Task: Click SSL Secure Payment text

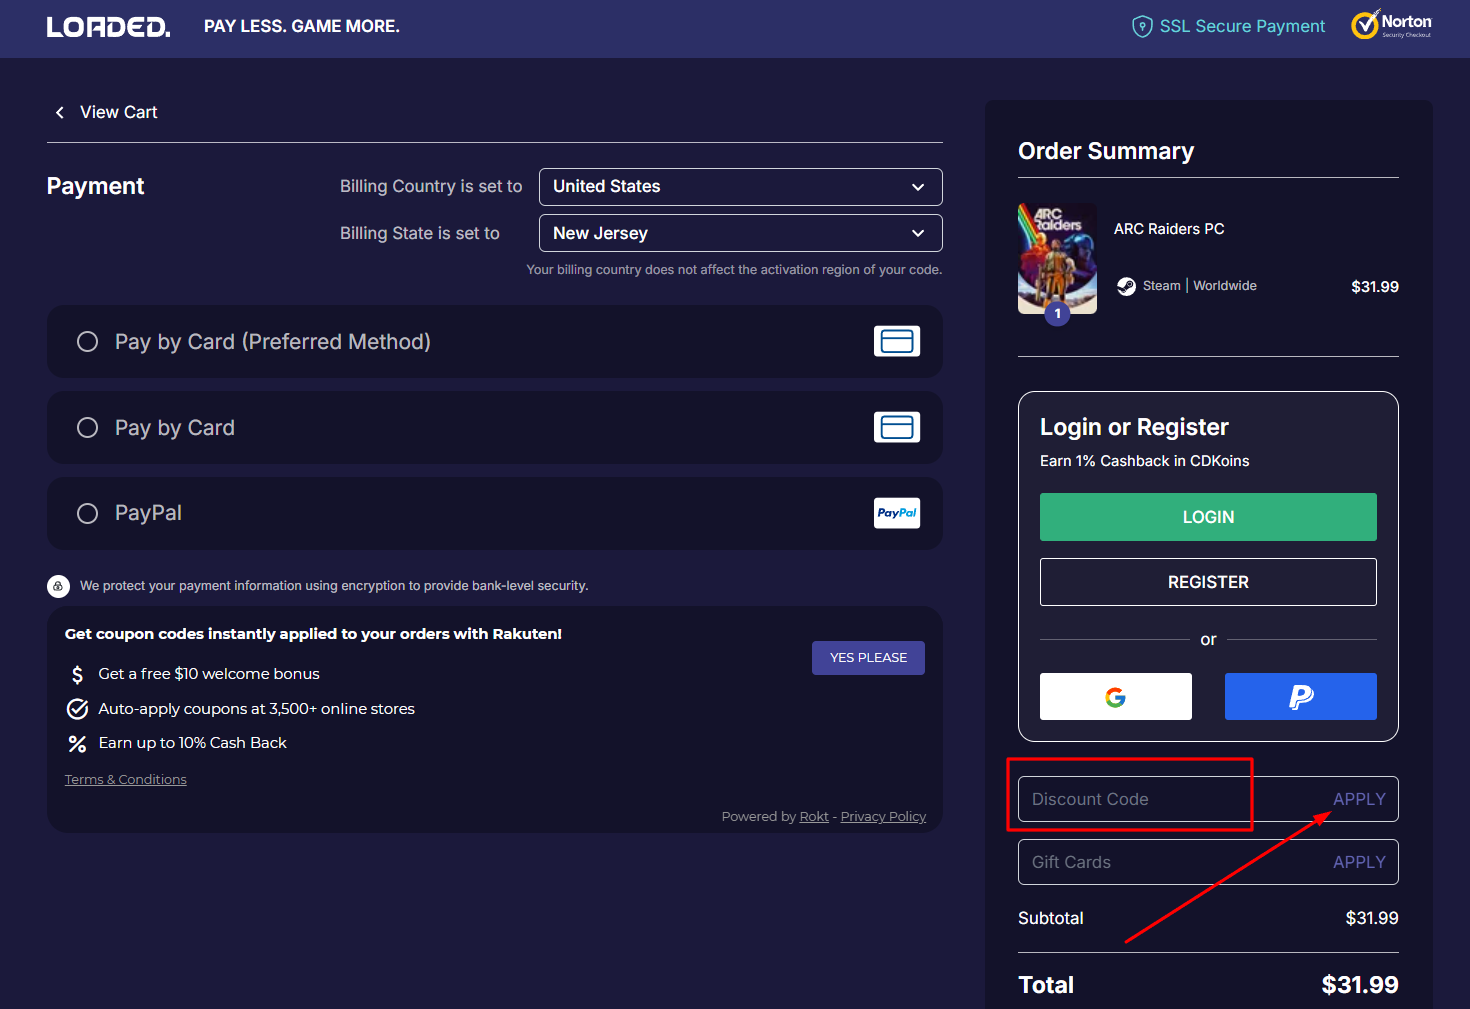Action: point(1242,26)
